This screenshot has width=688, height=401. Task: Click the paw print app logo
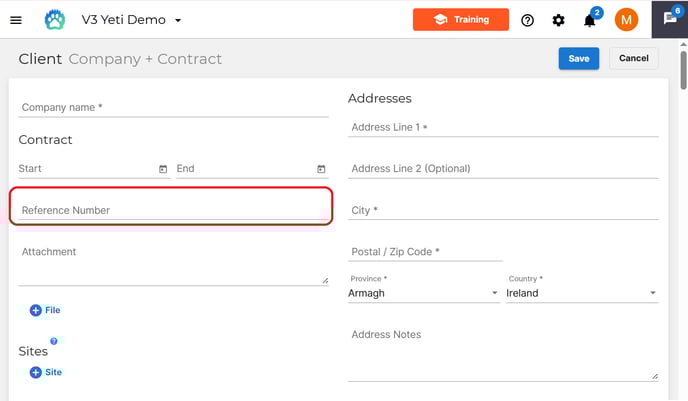pos(55,20)
